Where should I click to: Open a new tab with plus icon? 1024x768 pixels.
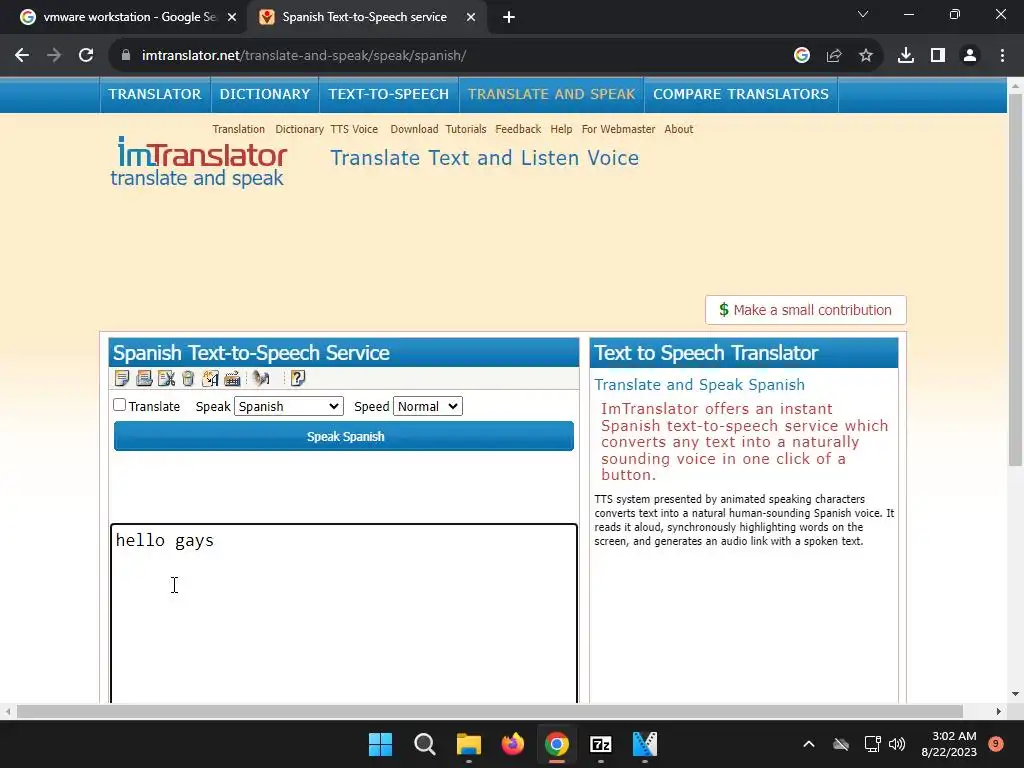(x=509, y=17)
